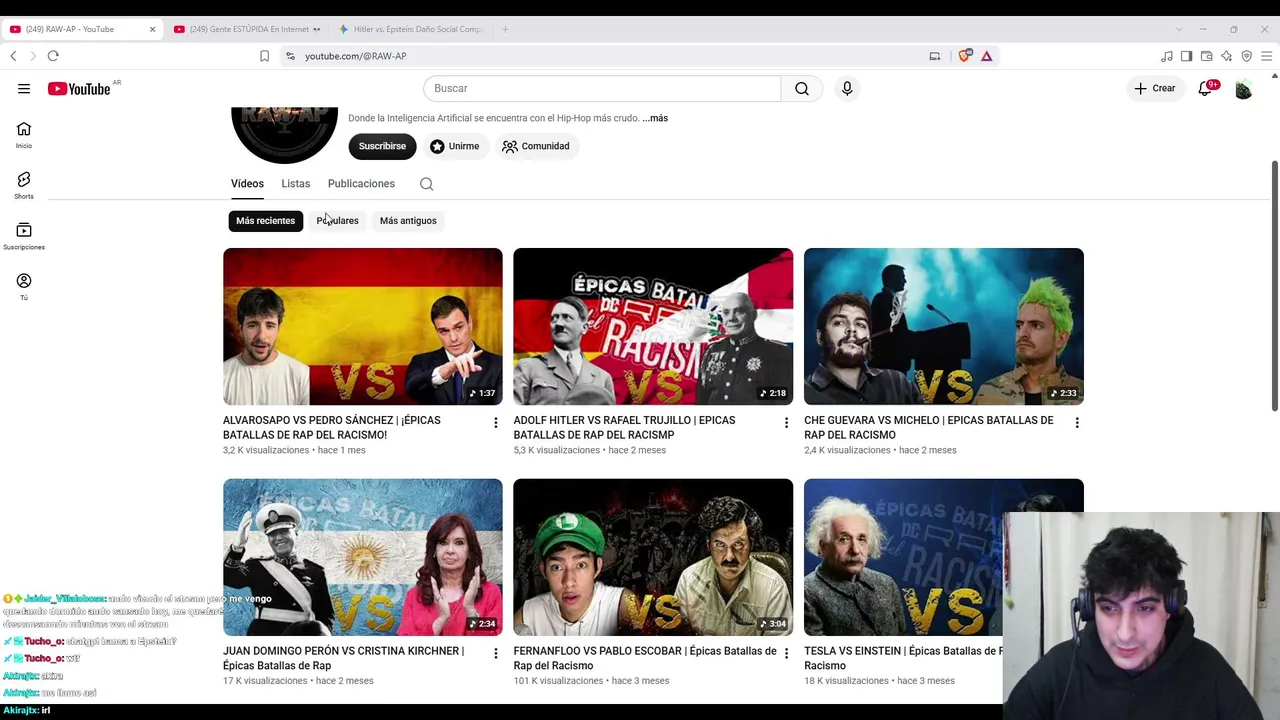Open the Crear menu button
The image size is (1280, 720).
pyautogui.click(x=1154, y=89)
